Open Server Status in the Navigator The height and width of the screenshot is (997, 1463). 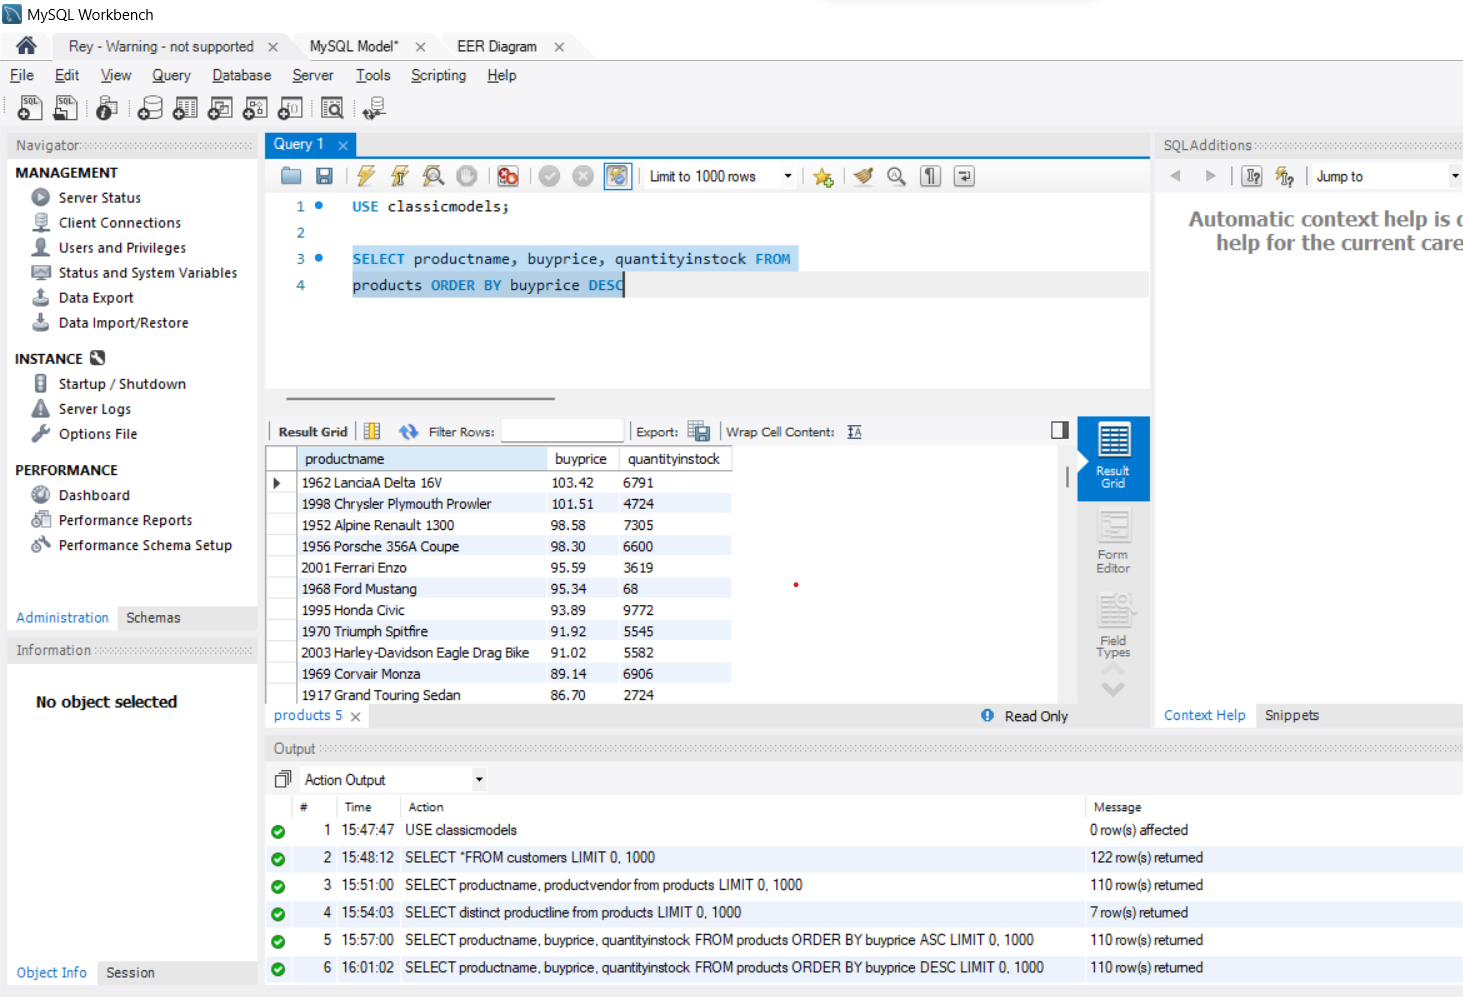tap(100, 197)
